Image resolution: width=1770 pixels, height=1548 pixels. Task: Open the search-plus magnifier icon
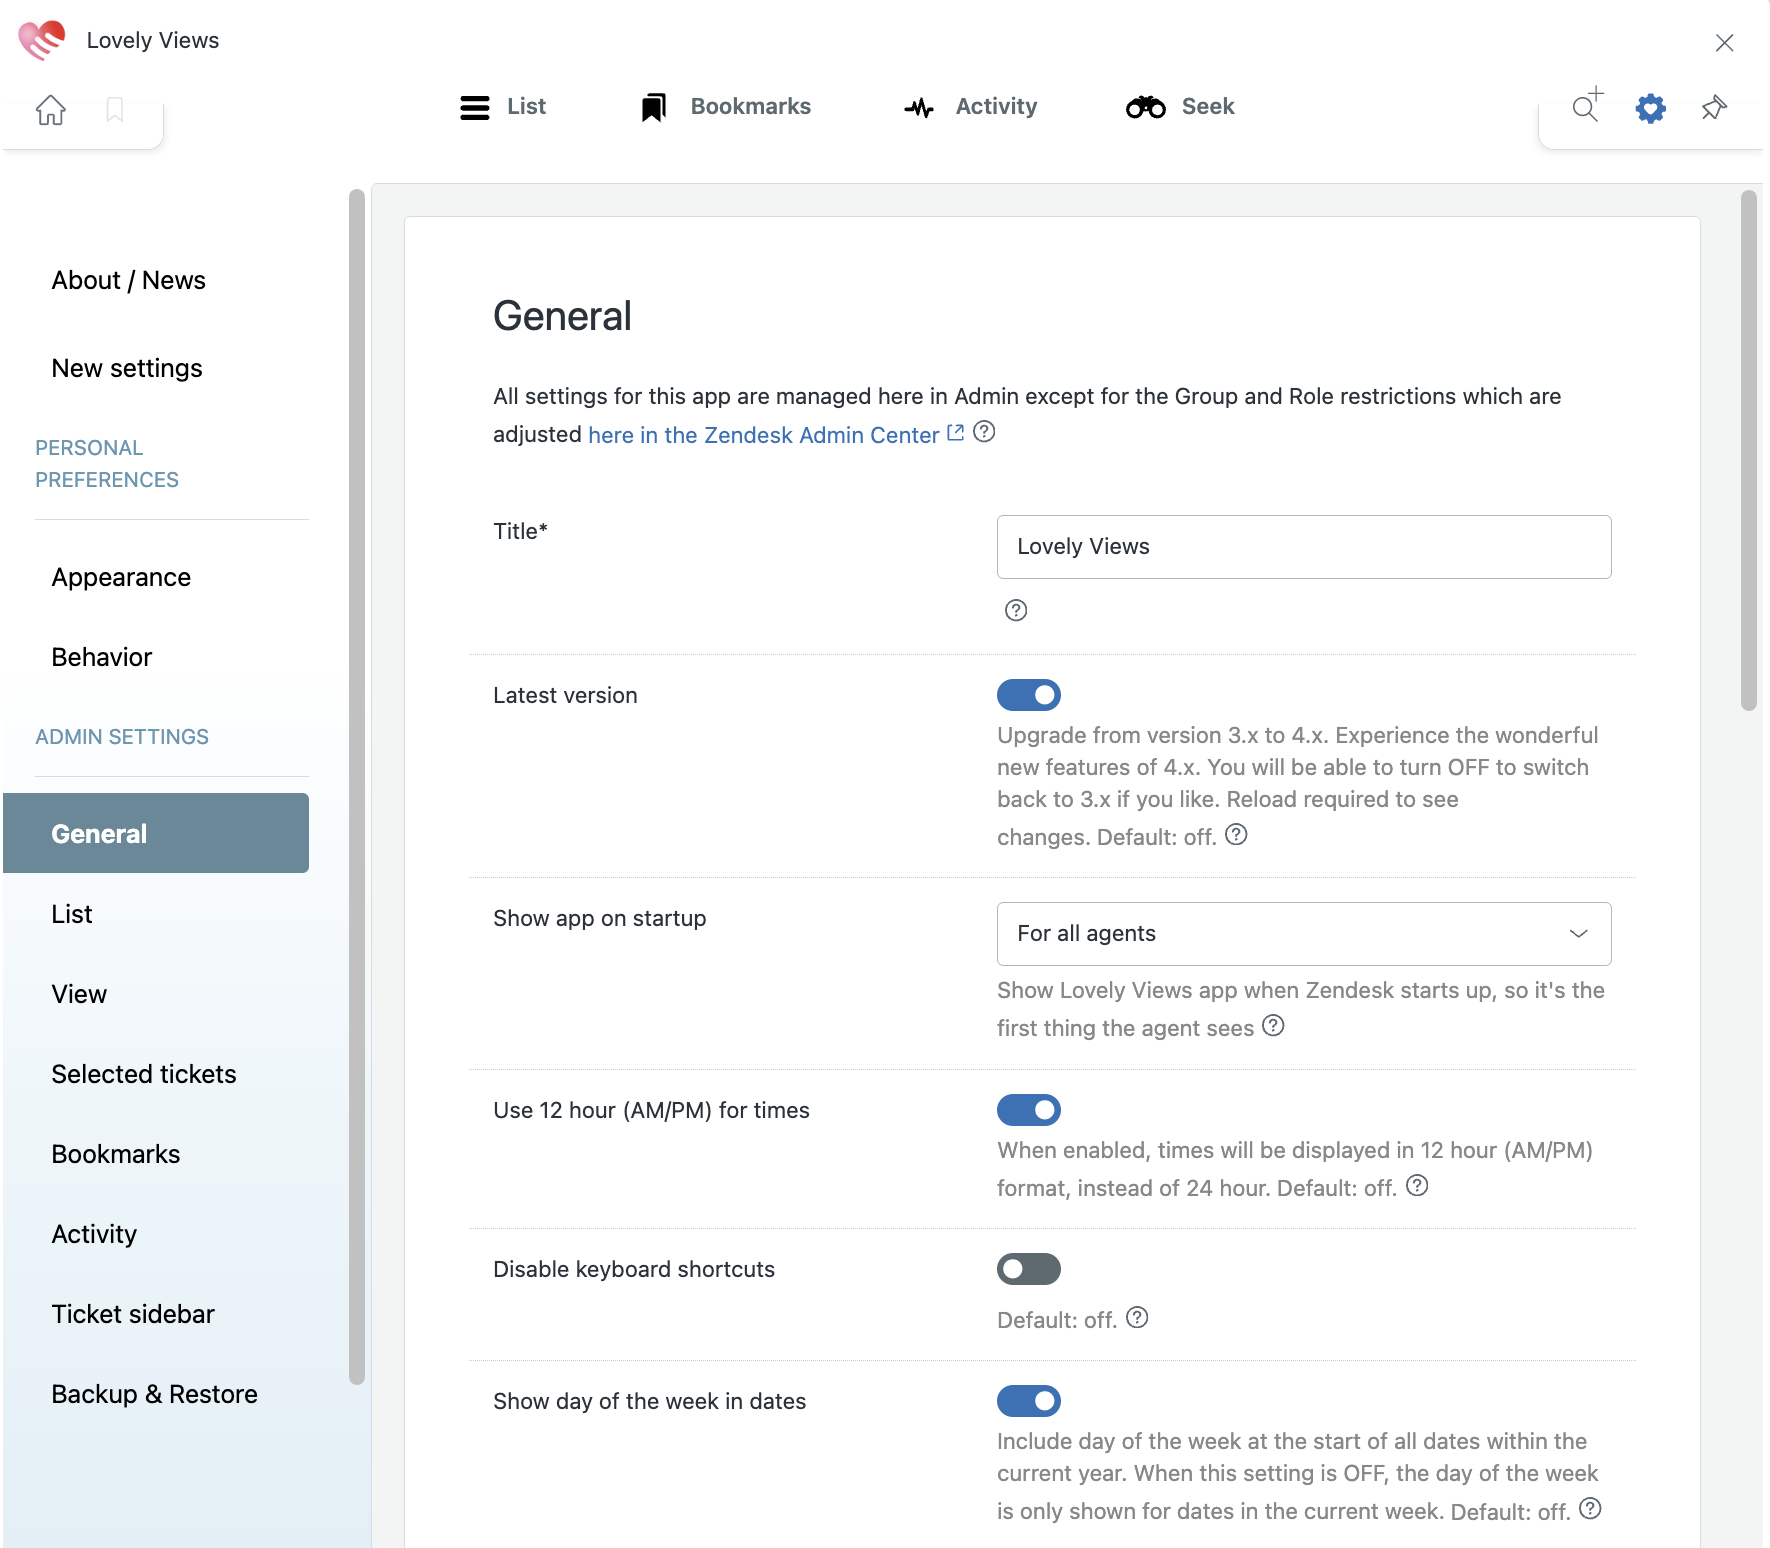(1587, 105)
